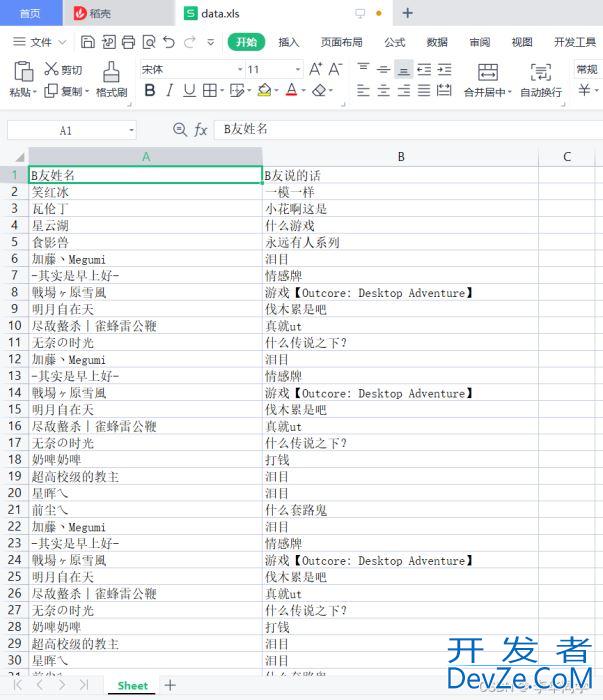Switch to the Page Layout tab
The height and width of the screenshot is (700, 603).
341,42
